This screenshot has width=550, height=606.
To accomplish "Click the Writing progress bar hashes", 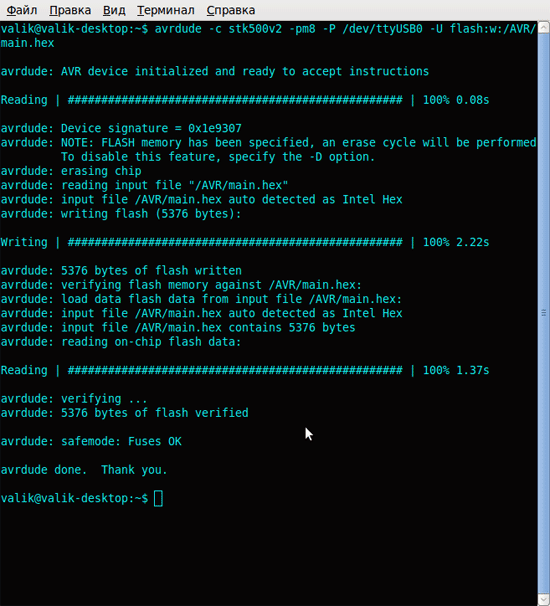I will tap(235, 242).
